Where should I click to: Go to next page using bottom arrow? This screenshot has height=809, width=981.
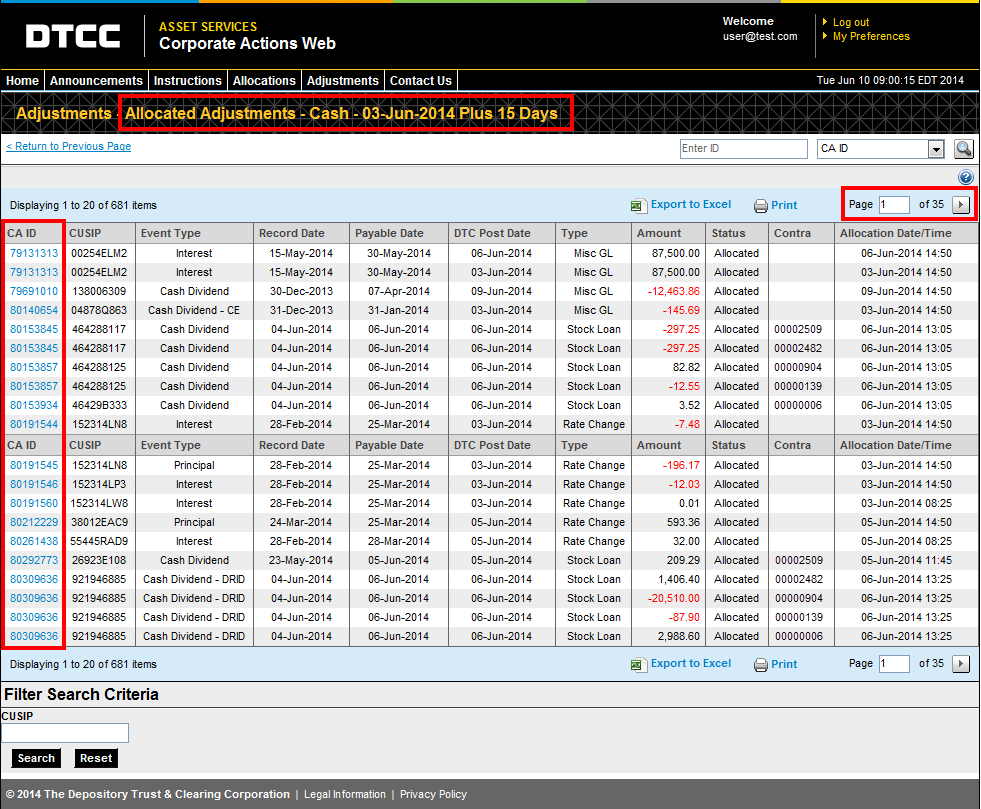pos(961,663)
